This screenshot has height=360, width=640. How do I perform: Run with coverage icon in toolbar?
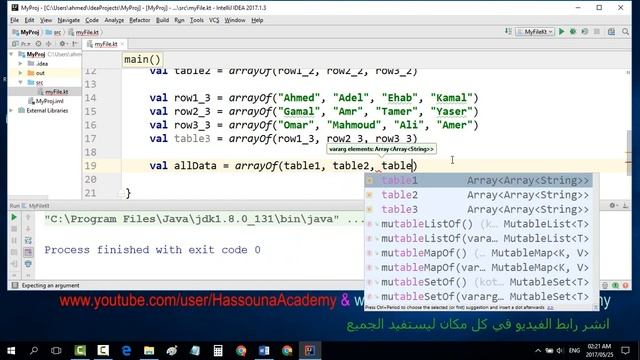[585, 32]
